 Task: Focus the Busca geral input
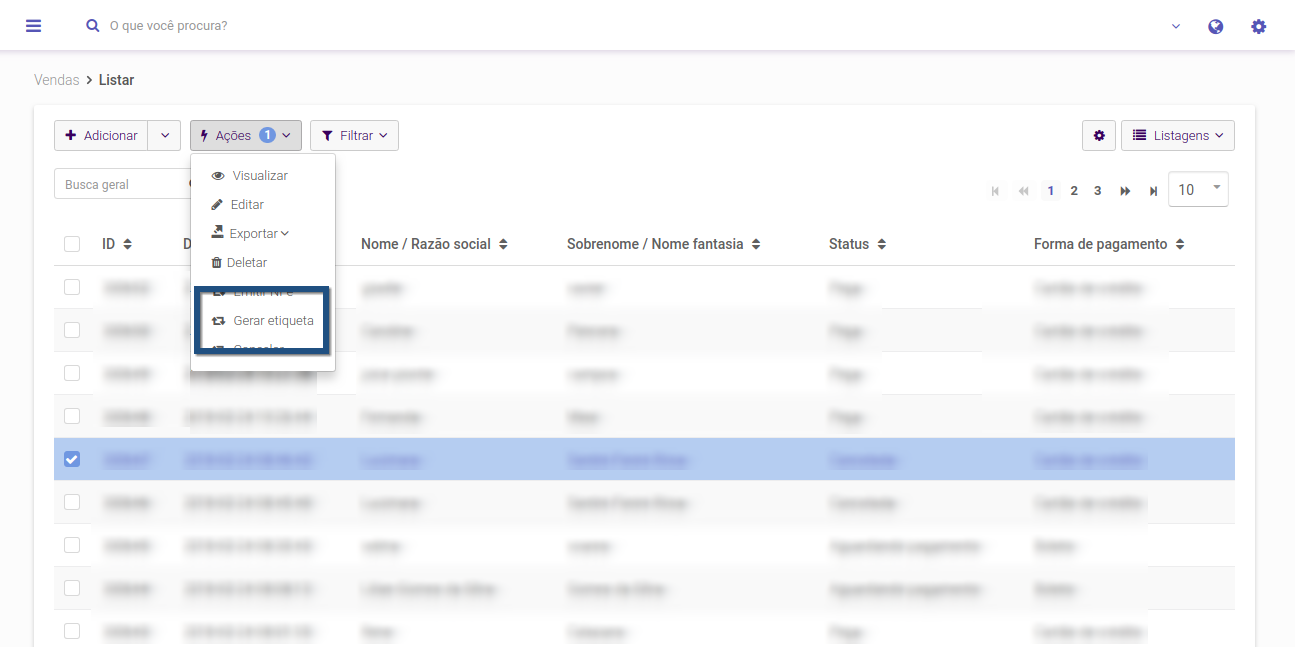click(122, 185)
